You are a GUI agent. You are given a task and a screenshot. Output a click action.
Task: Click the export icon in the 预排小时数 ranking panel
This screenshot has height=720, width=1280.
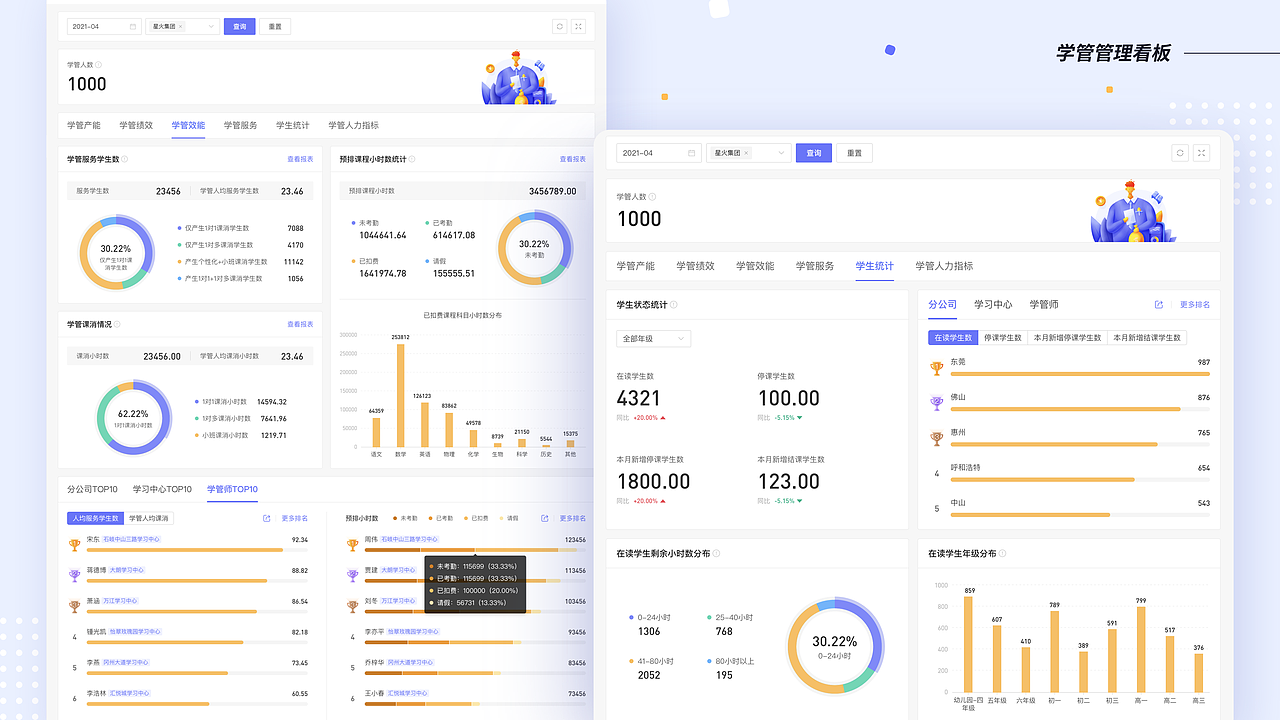(x=544, y=518)
